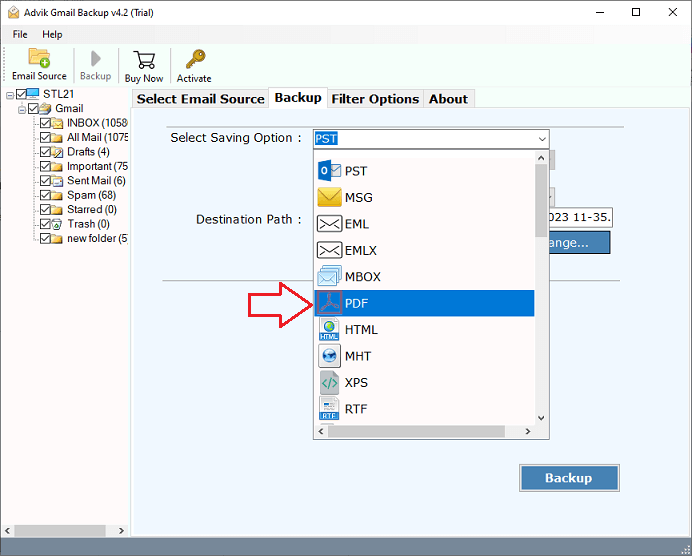Click the Change... destination button
The height and width of the screenshot is (556, 692).
[579, 243]
